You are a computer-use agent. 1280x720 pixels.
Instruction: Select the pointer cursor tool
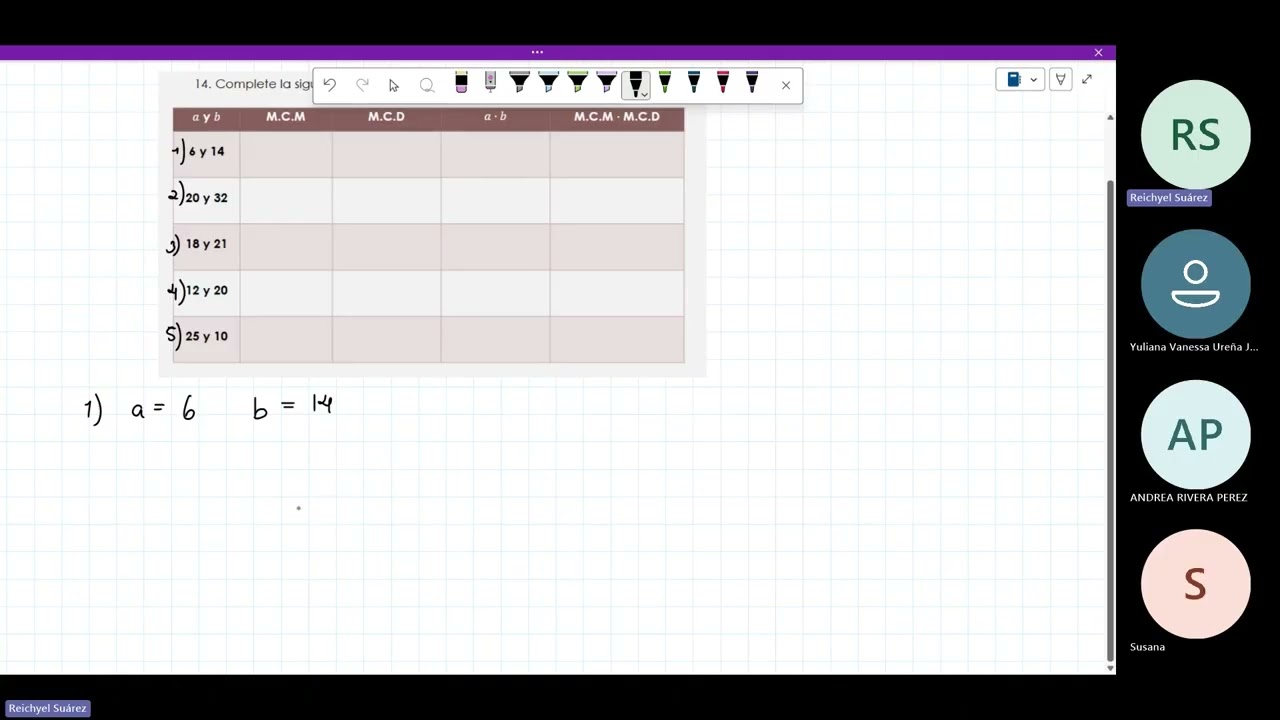(x=394, y=85)
